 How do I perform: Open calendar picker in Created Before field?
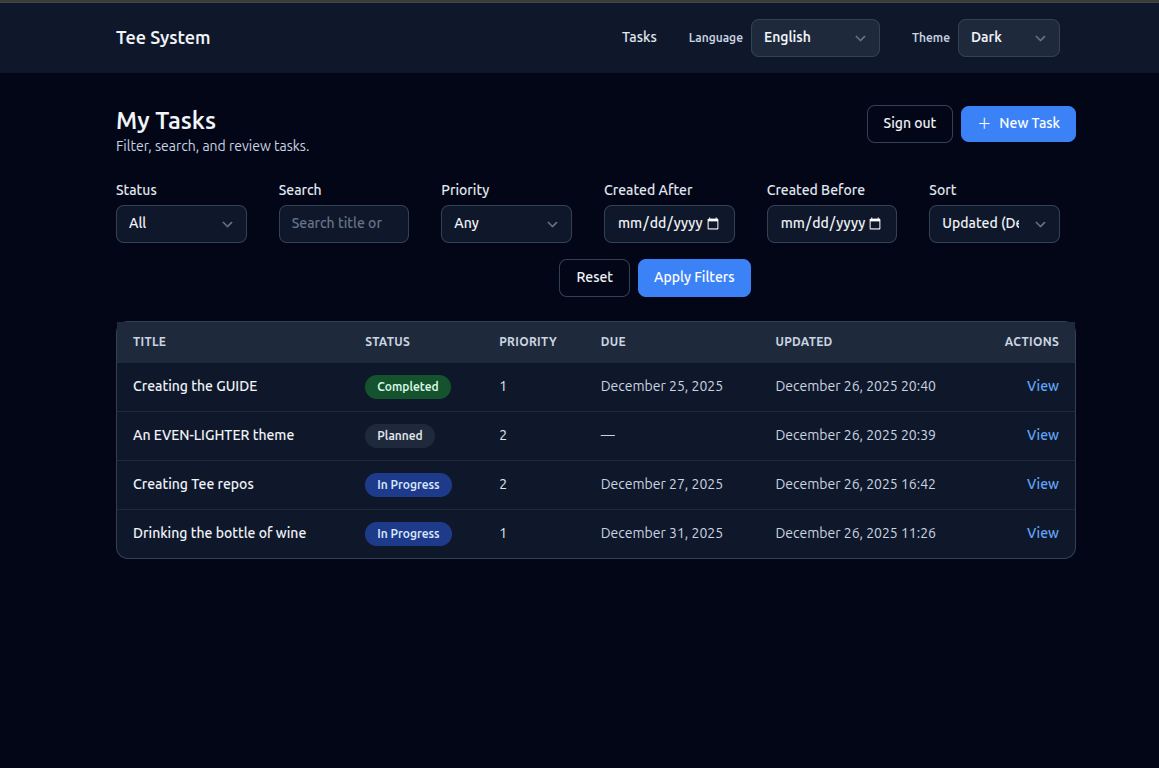tap(875, 224)
